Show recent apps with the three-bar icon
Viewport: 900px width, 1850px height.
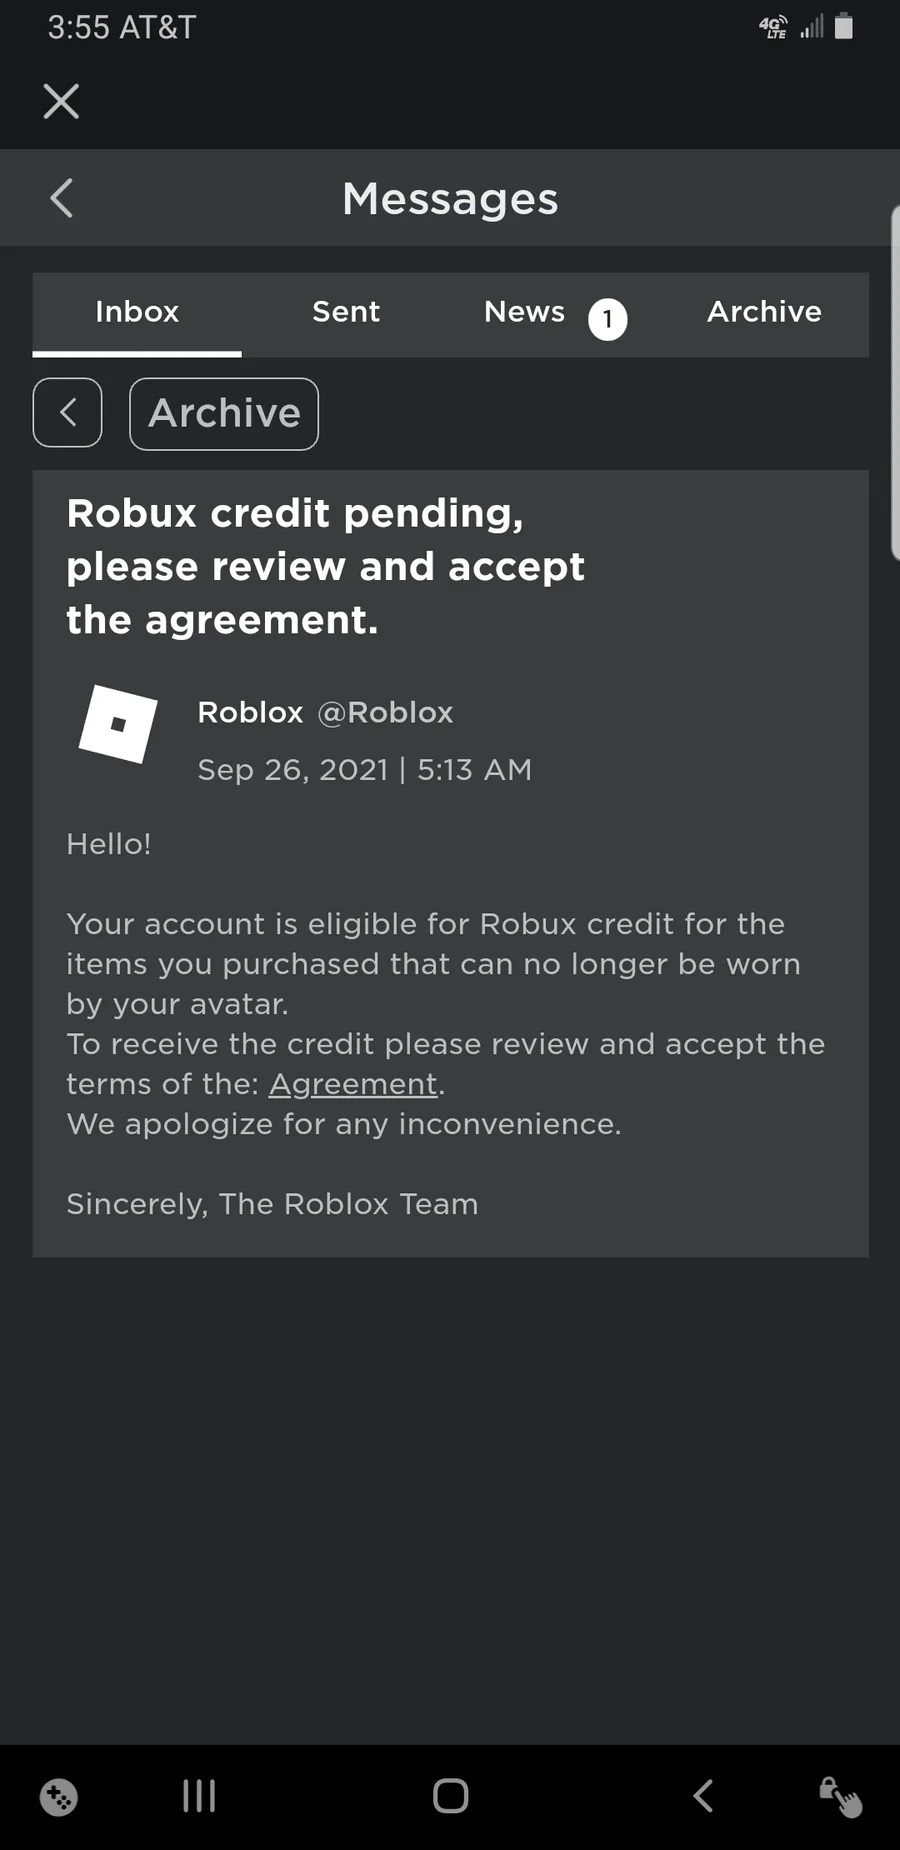coord(199,1796)
